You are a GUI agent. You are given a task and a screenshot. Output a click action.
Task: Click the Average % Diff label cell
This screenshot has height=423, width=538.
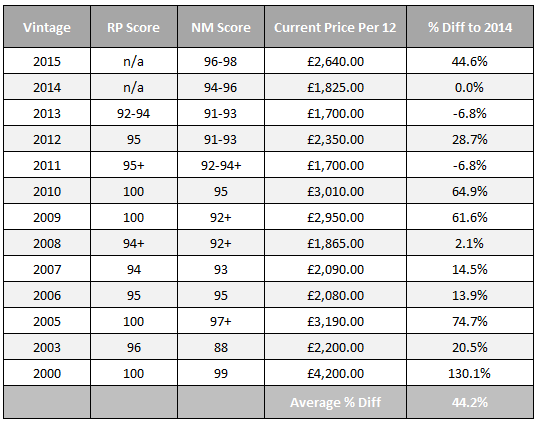click(336, 402)
